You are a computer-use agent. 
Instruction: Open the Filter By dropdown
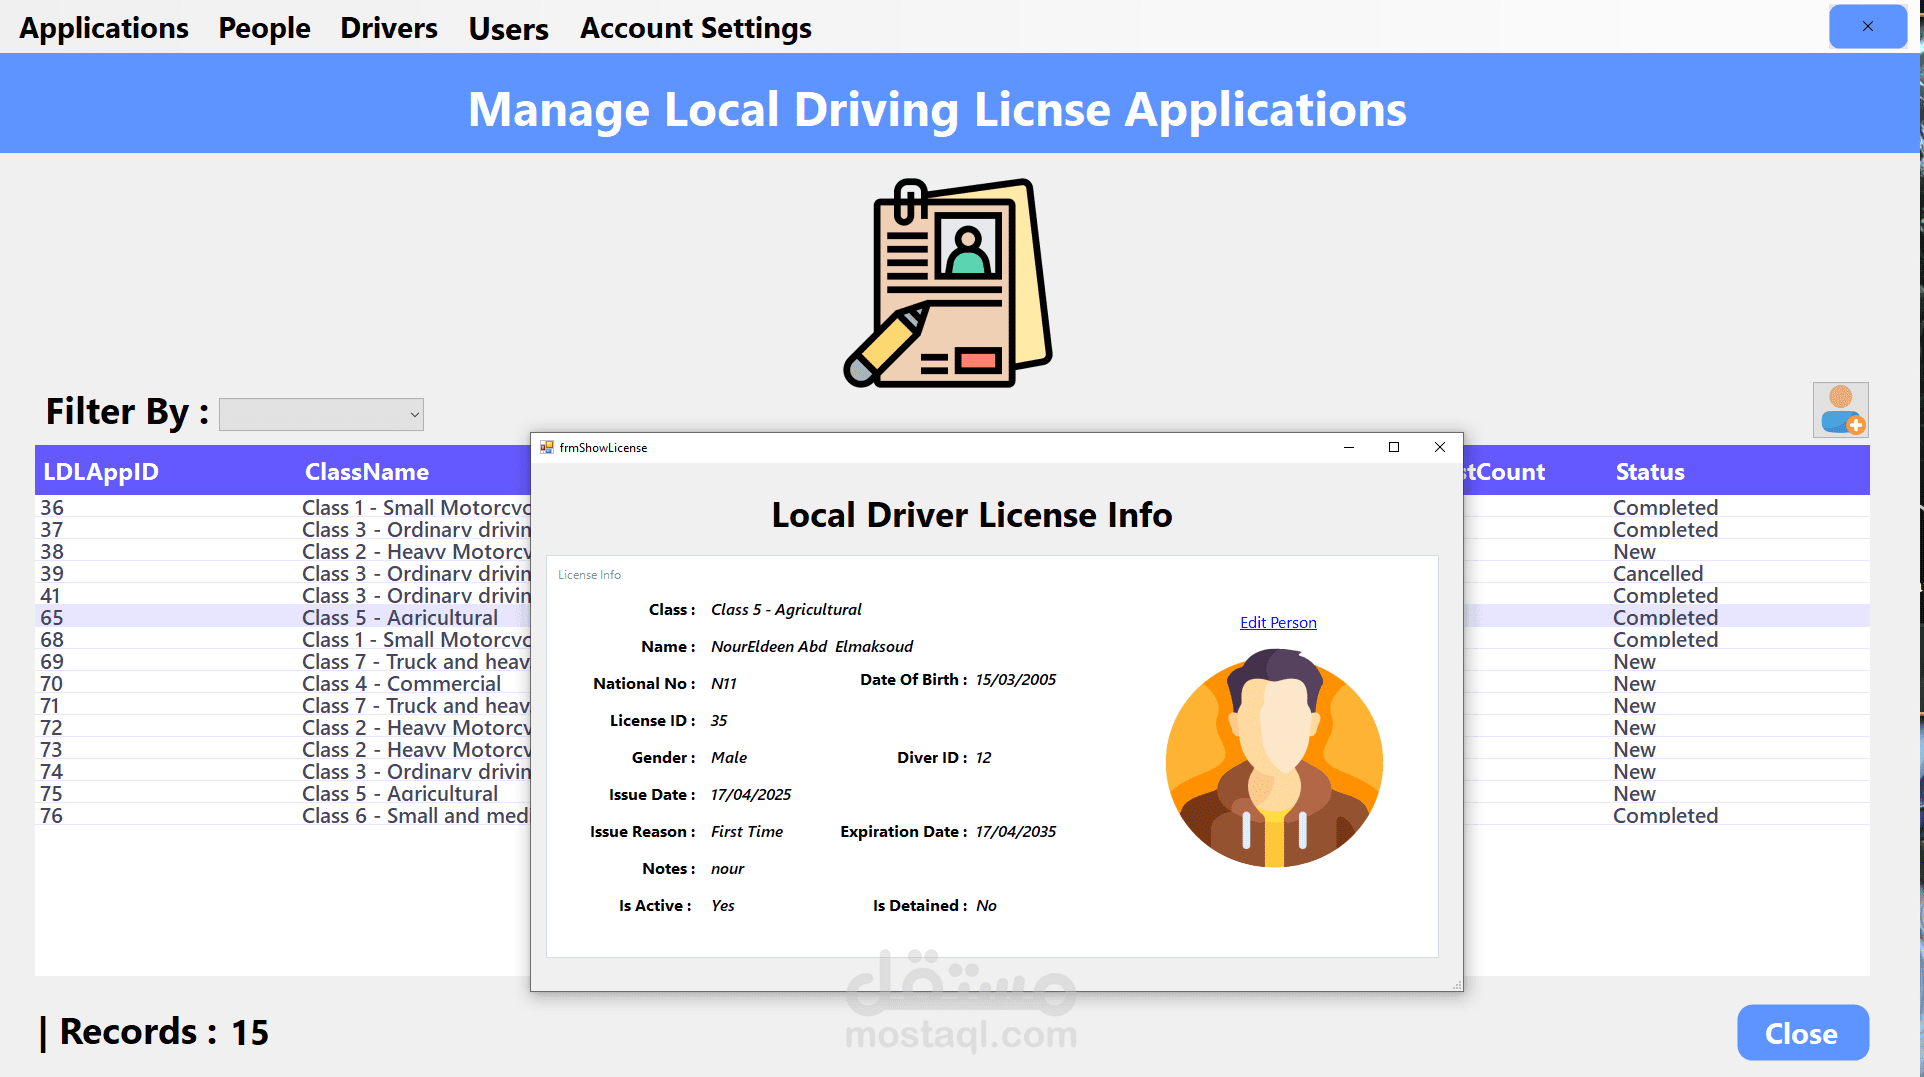321,414
